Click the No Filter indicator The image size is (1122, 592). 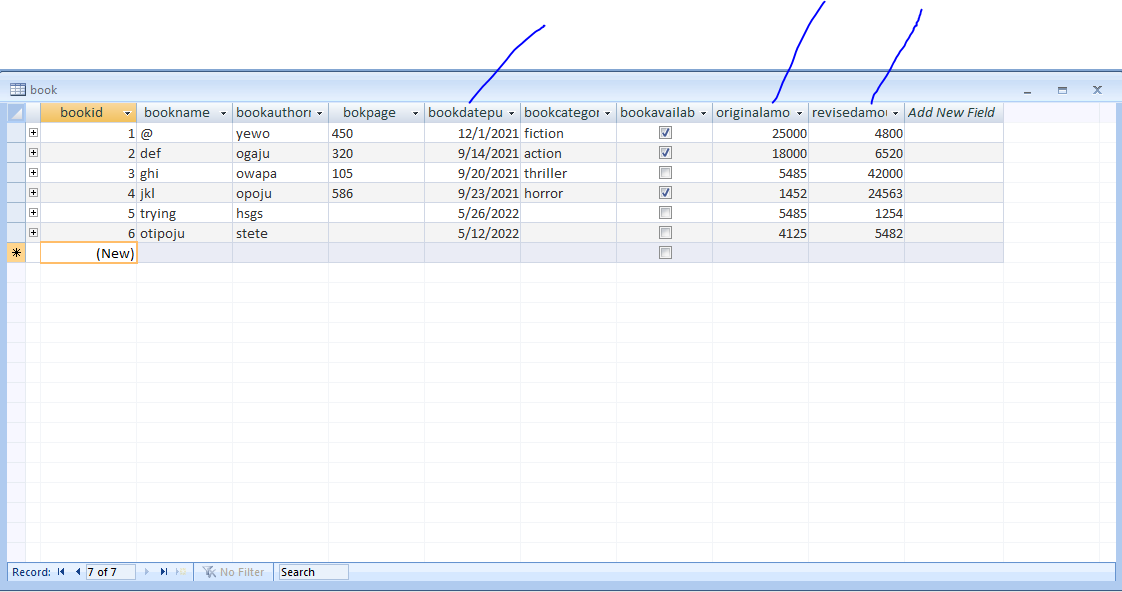click(x=234, y=572)
